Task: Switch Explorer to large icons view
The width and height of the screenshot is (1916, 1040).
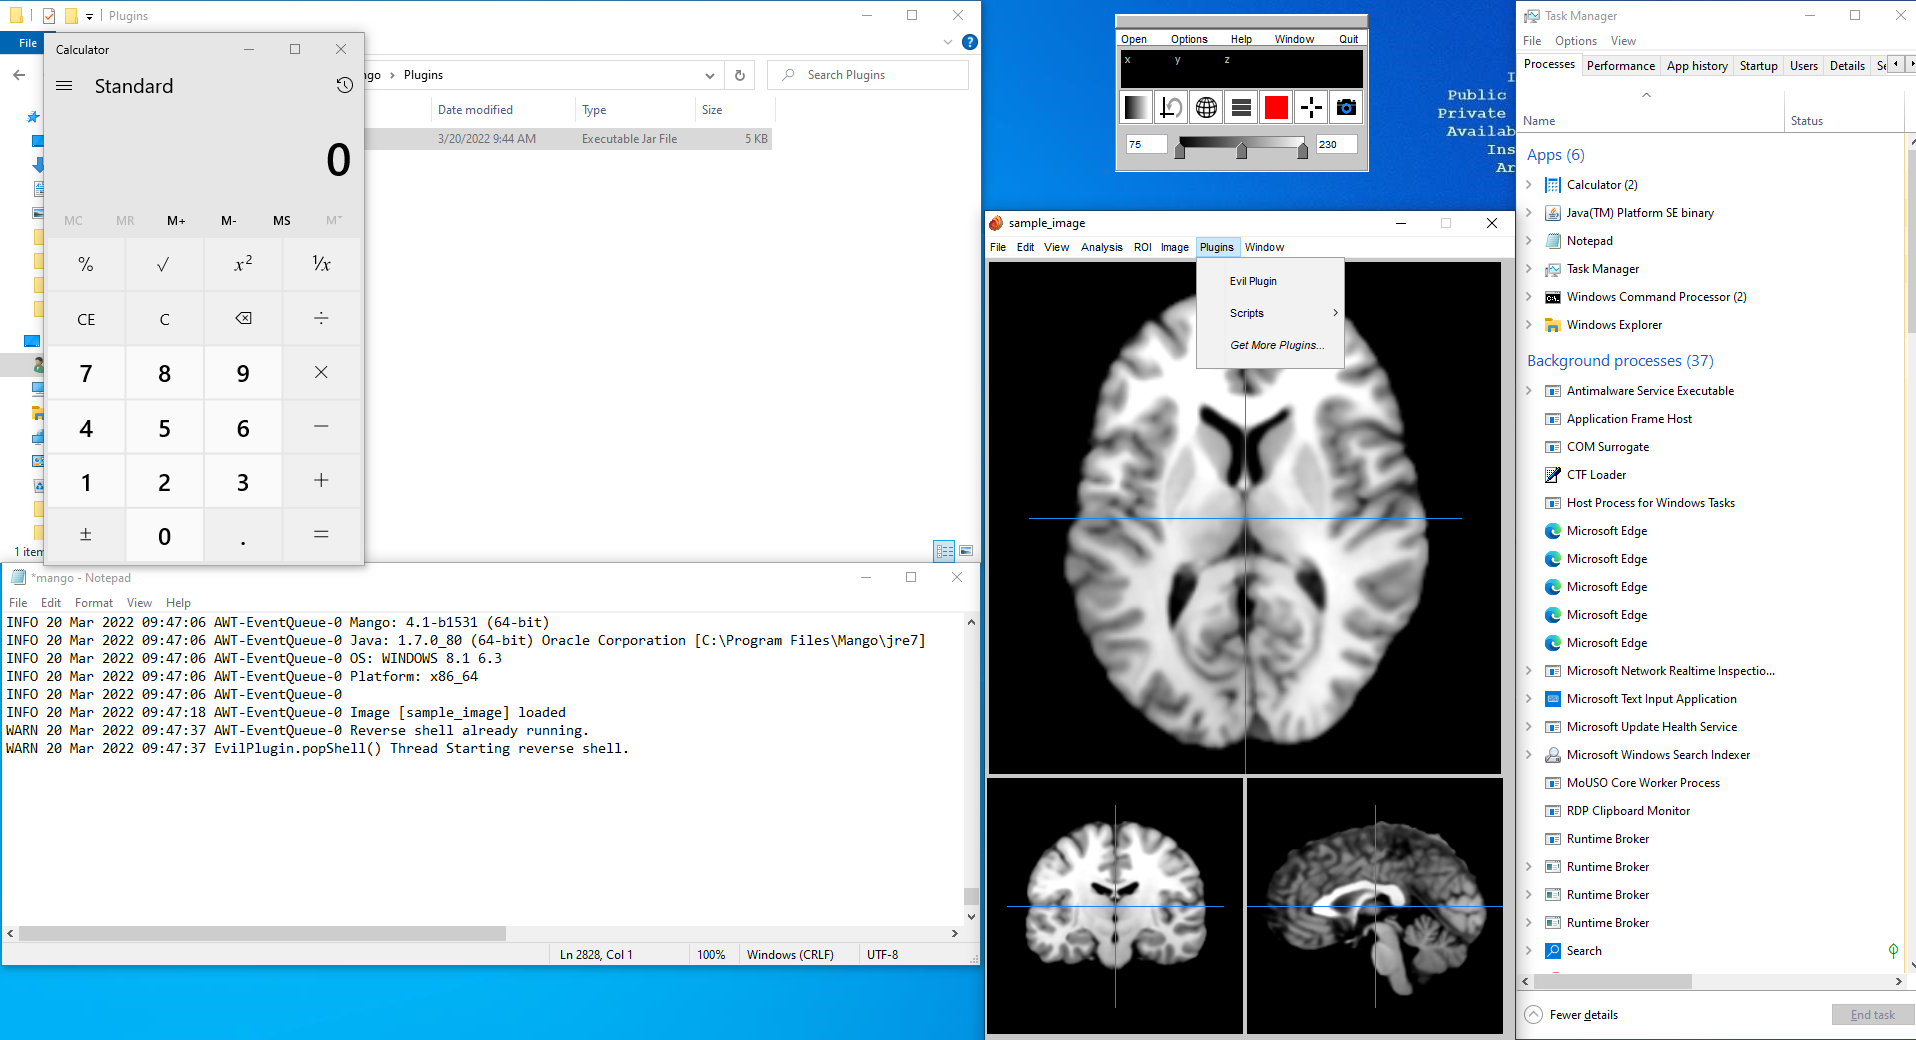Action: click(966, 551)
